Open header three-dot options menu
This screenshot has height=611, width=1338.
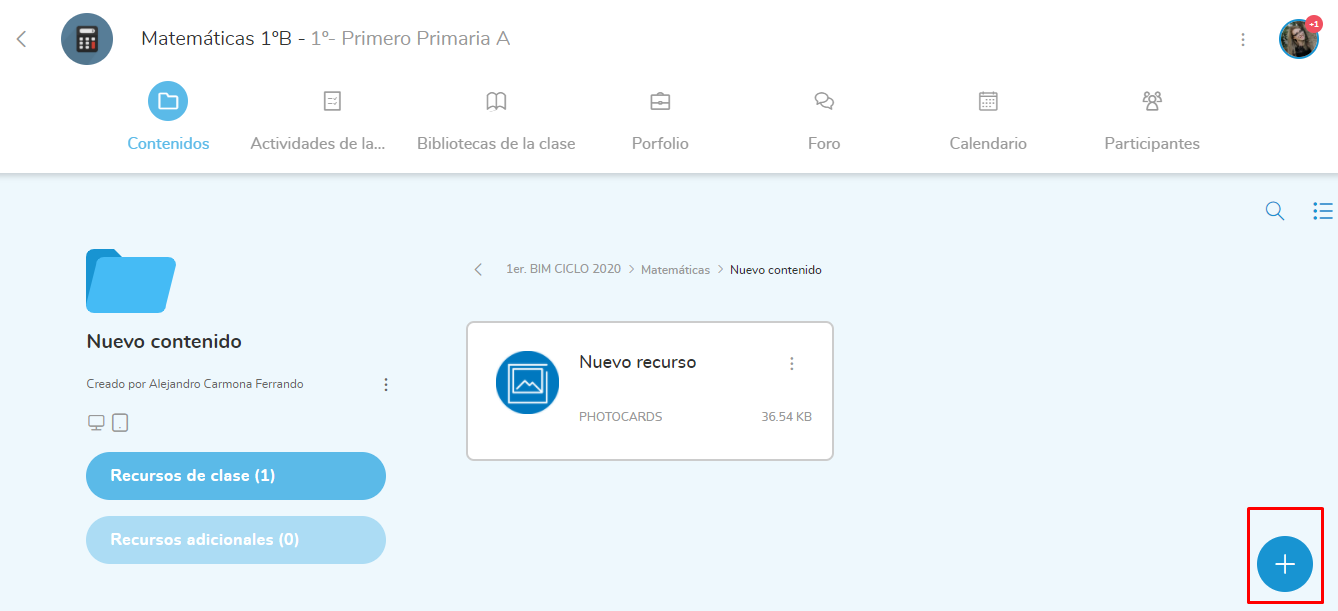click(x=1243, y=40)
